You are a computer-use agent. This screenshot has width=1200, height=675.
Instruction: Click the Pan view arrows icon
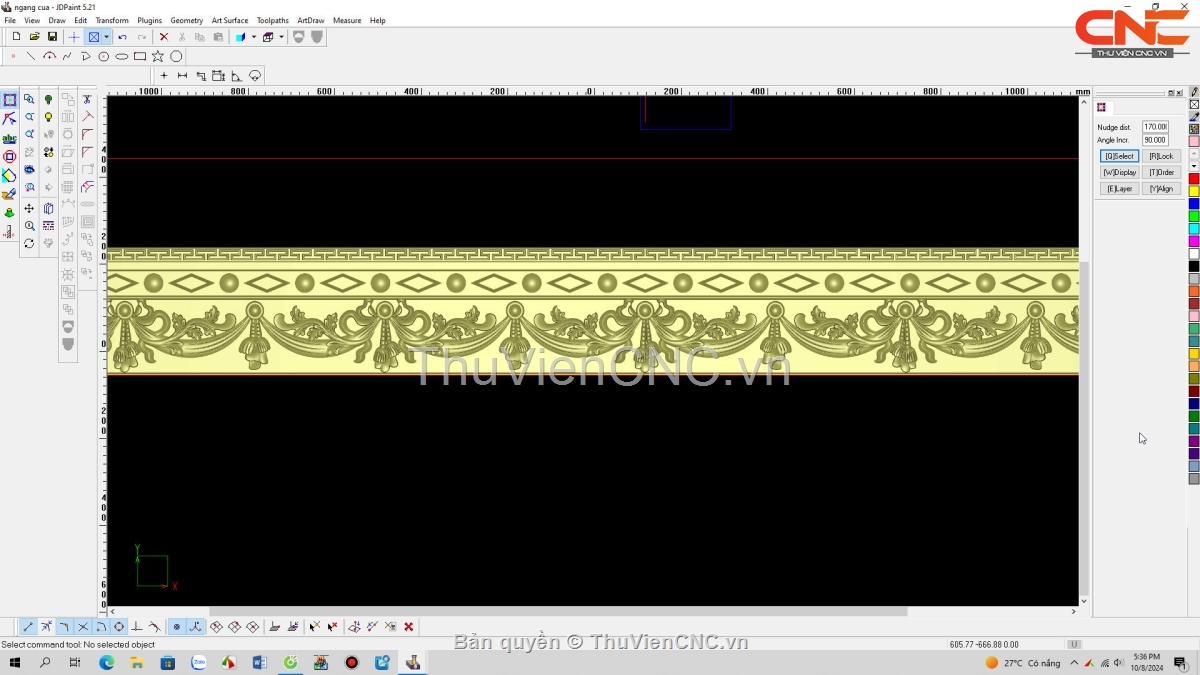point(29,209)
